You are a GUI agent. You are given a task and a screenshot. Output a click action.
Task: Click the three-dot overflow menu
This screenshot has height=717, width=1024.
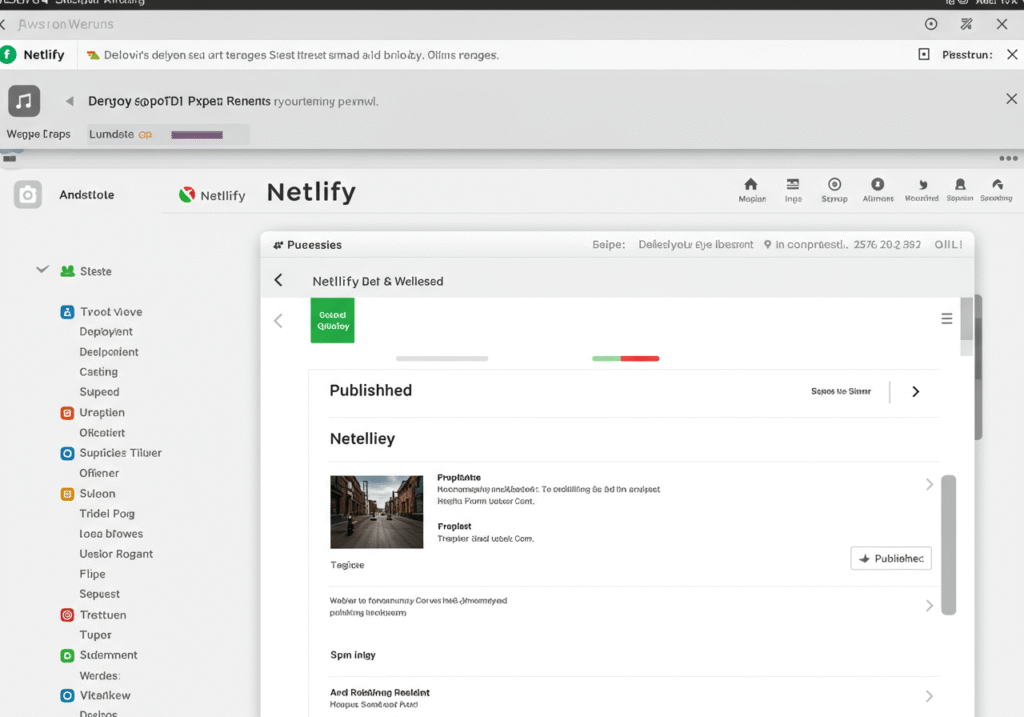[x=1008, y=158]
